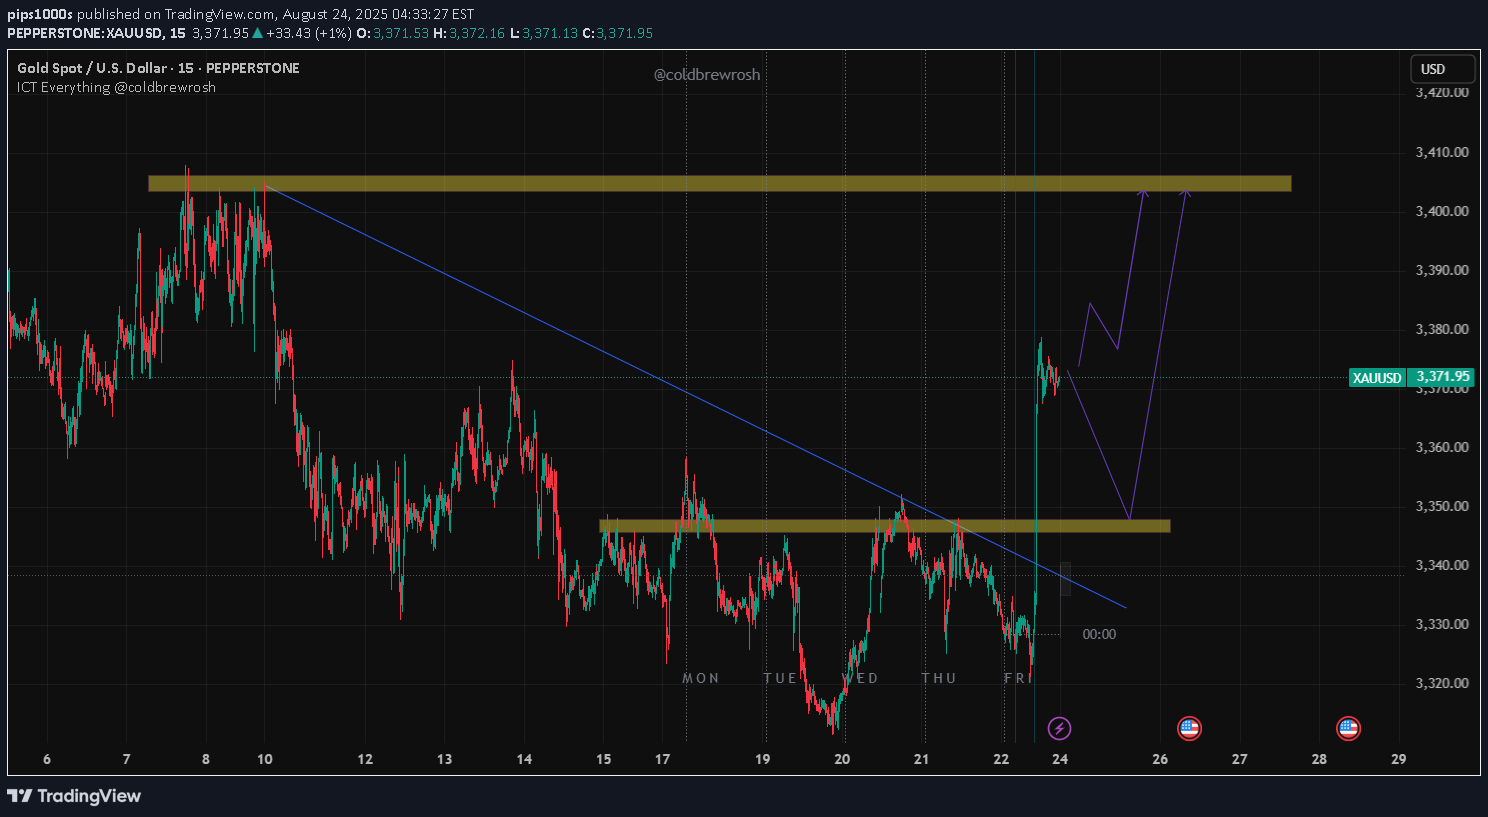Click the lower yellow support zone rectangle

(x=884, y=525)
